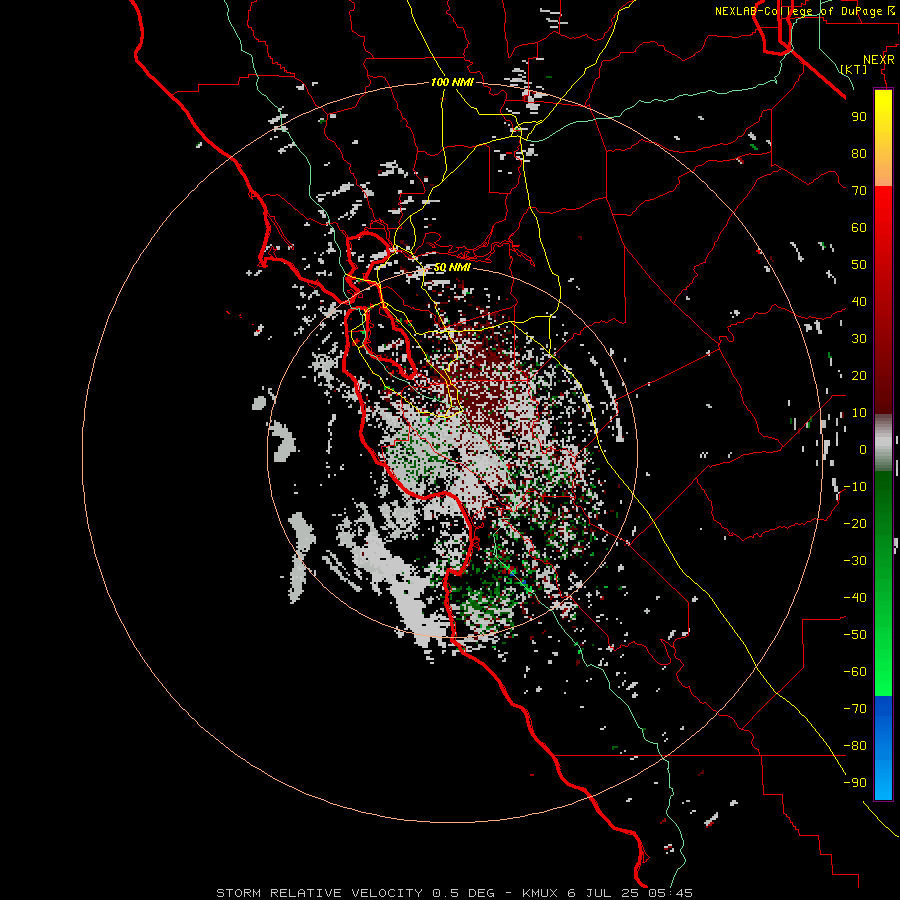900x900 pixels.
Task: Click the gray zero-velocity color bar segment
Action: pyautogui.click(x=883, y=443)
